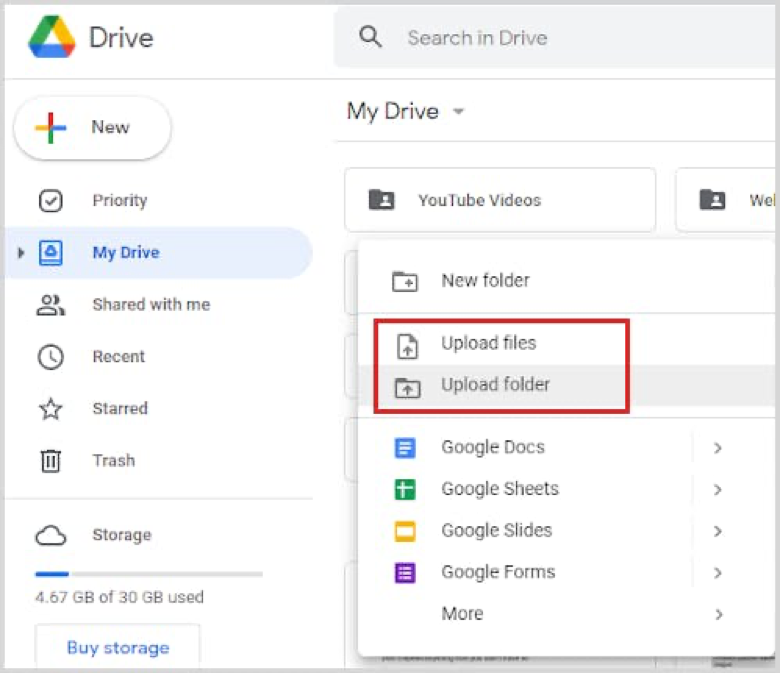This screenshot has width=780, height=673.
Task: Expand the More submenu chevron
Action: [x=717, y=614]
